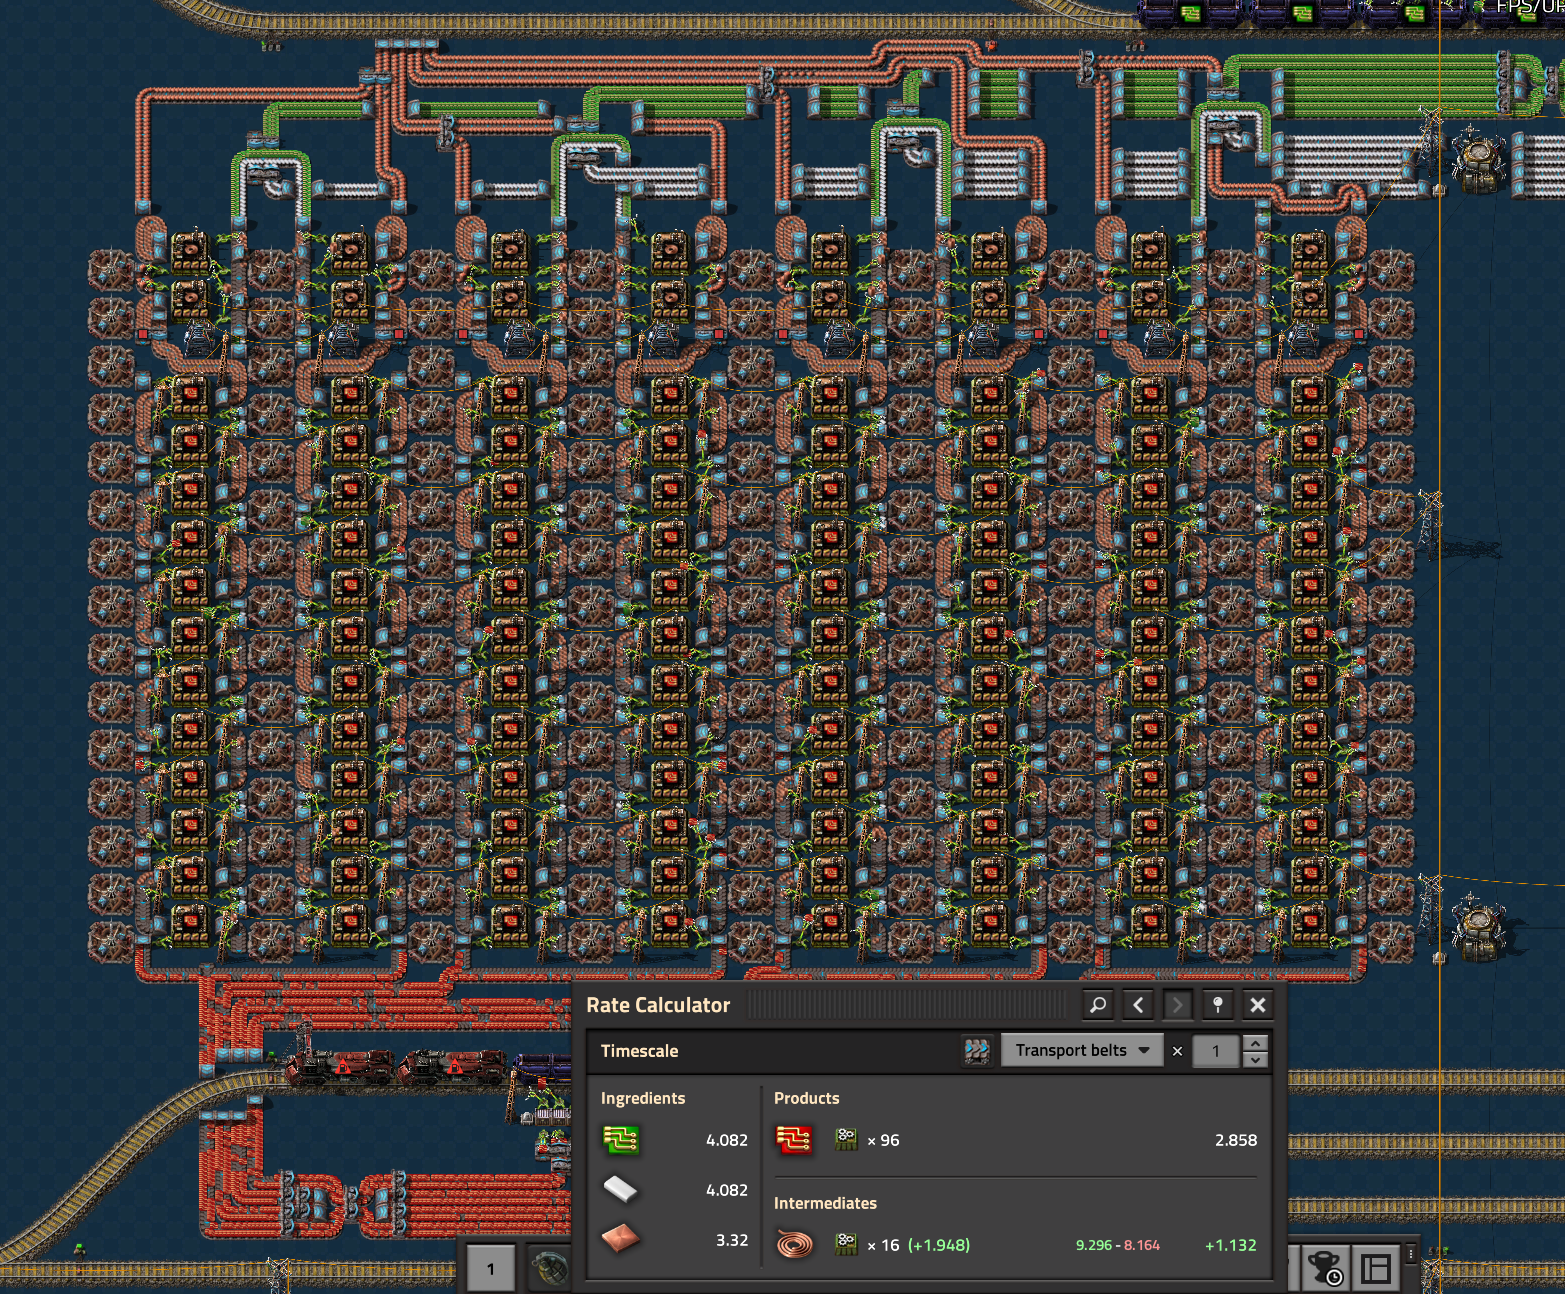This screenshot has height=1294, width=1565.
Task: Select the green electronic circuit ingredient icon
Action: click(621, 1140)
